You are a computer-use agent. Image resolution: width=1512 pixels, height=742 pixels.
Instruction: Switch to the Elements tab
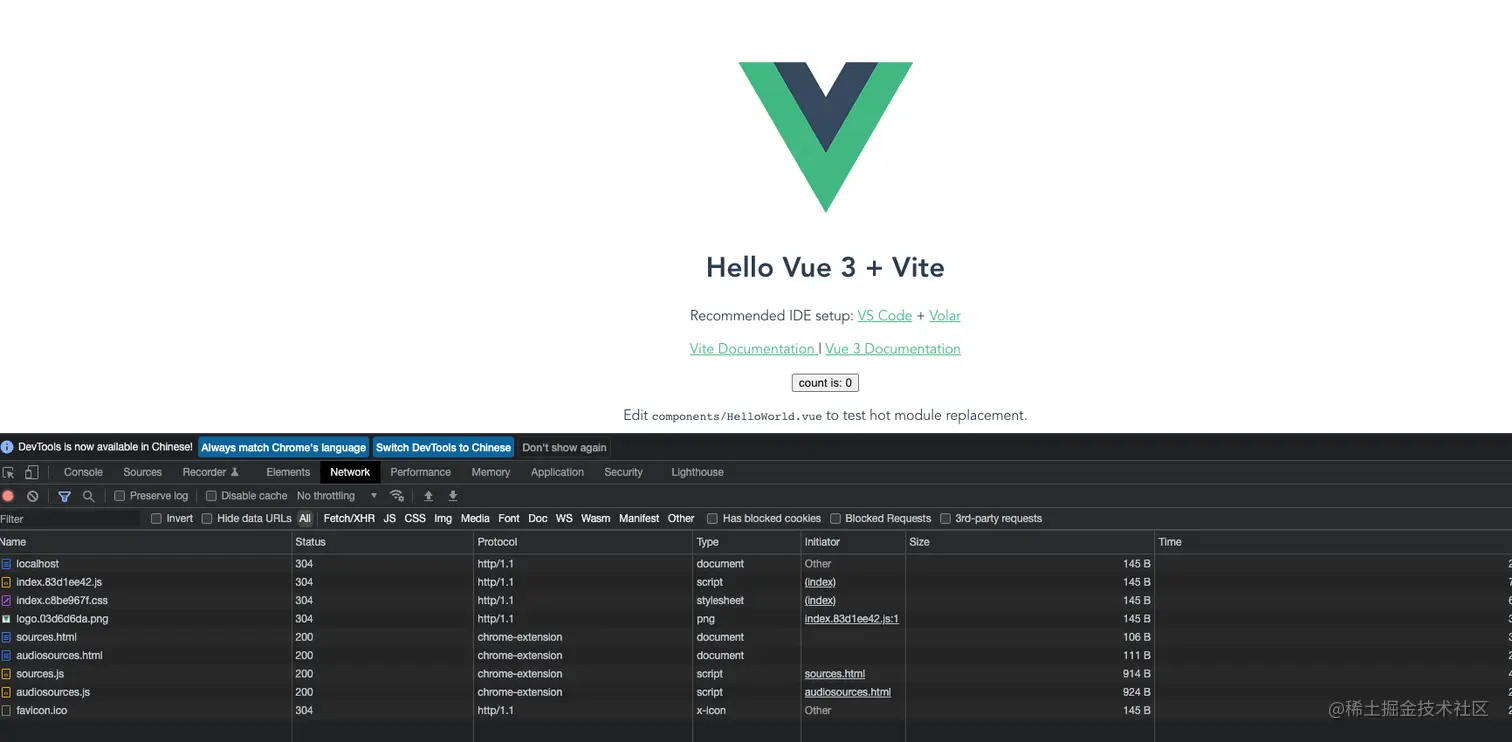click(288, 472)
